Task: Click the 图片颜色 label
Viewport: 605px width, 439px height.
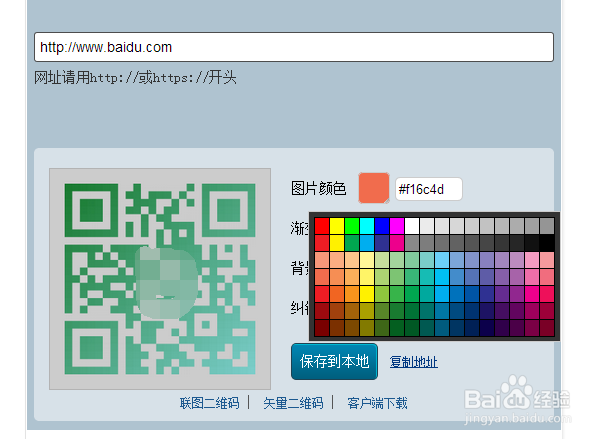Action: 318,189
